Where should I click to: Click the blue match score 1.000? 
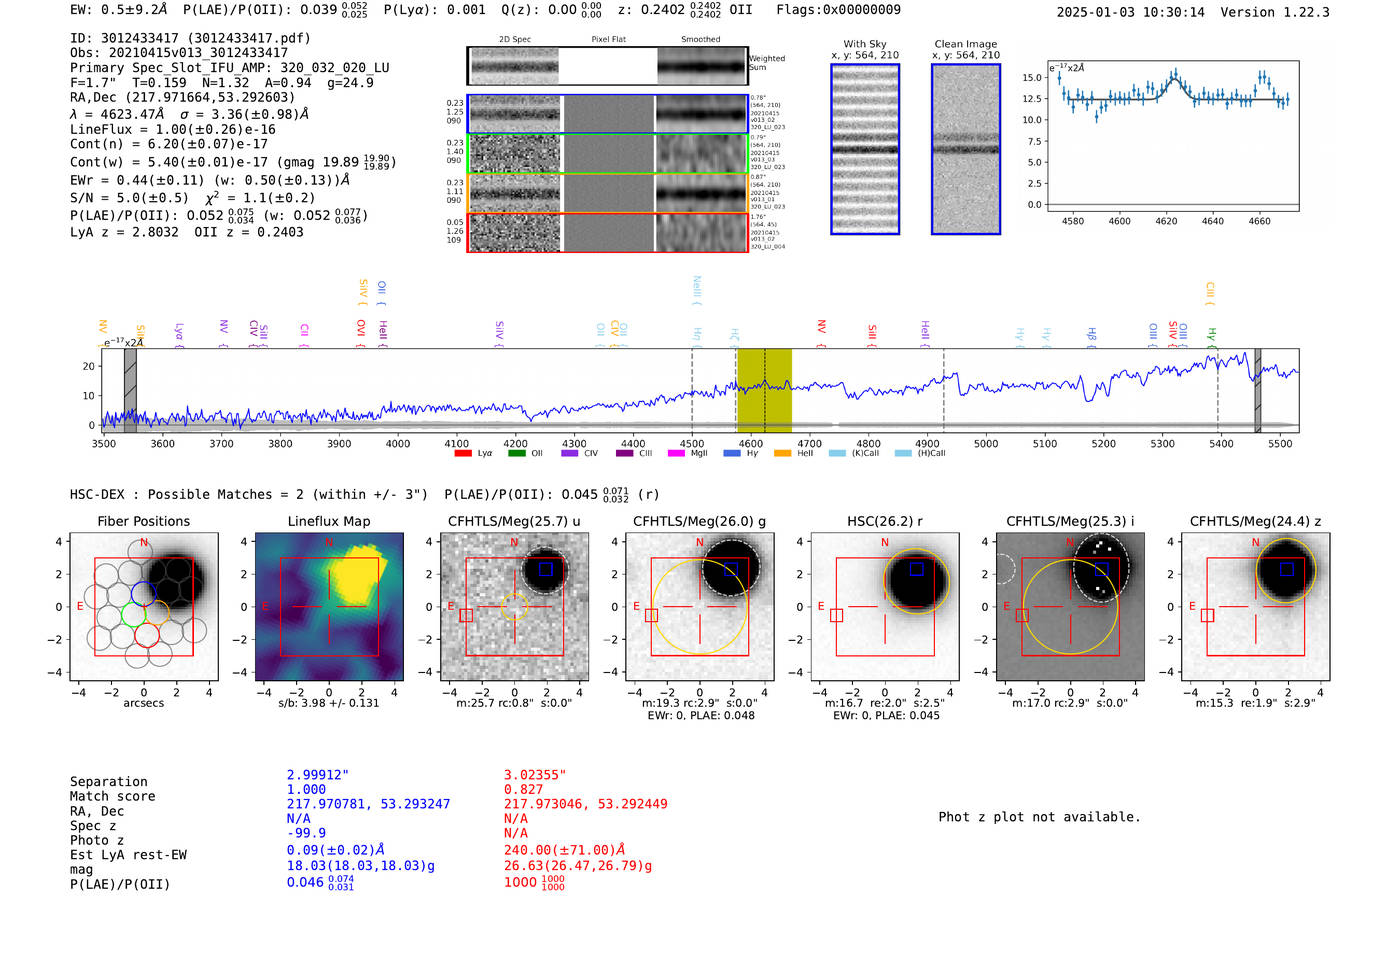click(307, 789)
